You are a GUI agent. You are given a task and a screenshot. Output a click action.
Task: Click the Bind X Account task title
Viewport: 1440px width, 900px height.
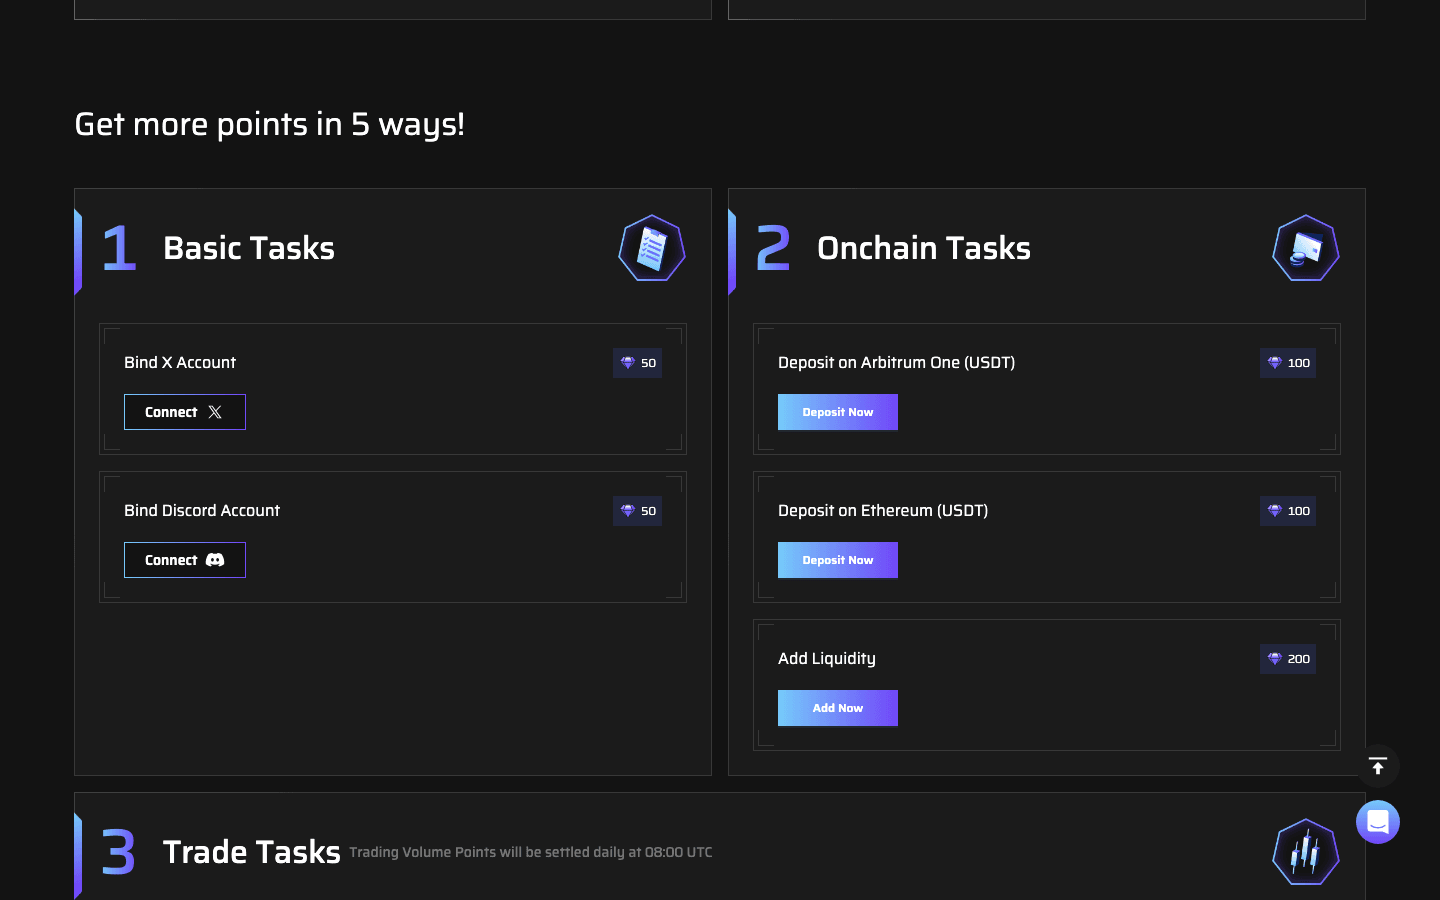(x=180, y=362)
